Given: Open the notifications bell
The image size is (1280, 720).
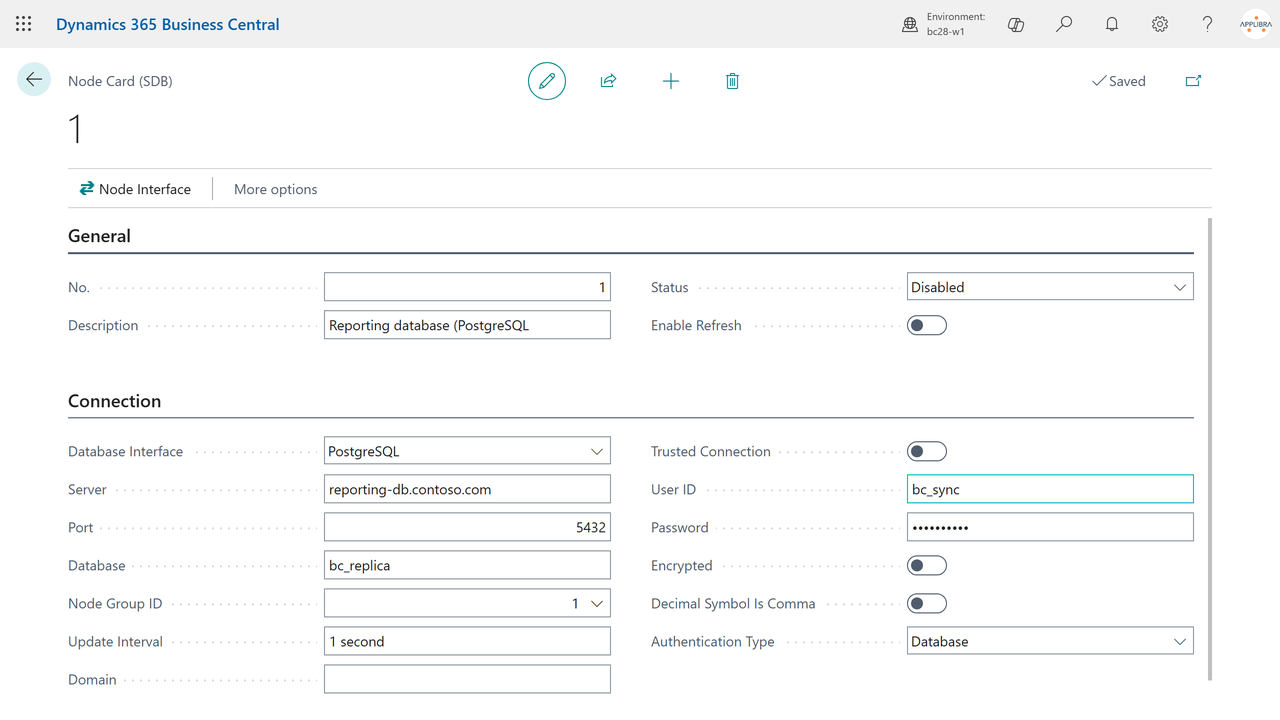Looking at the screenshot, I should point(1112,24).
